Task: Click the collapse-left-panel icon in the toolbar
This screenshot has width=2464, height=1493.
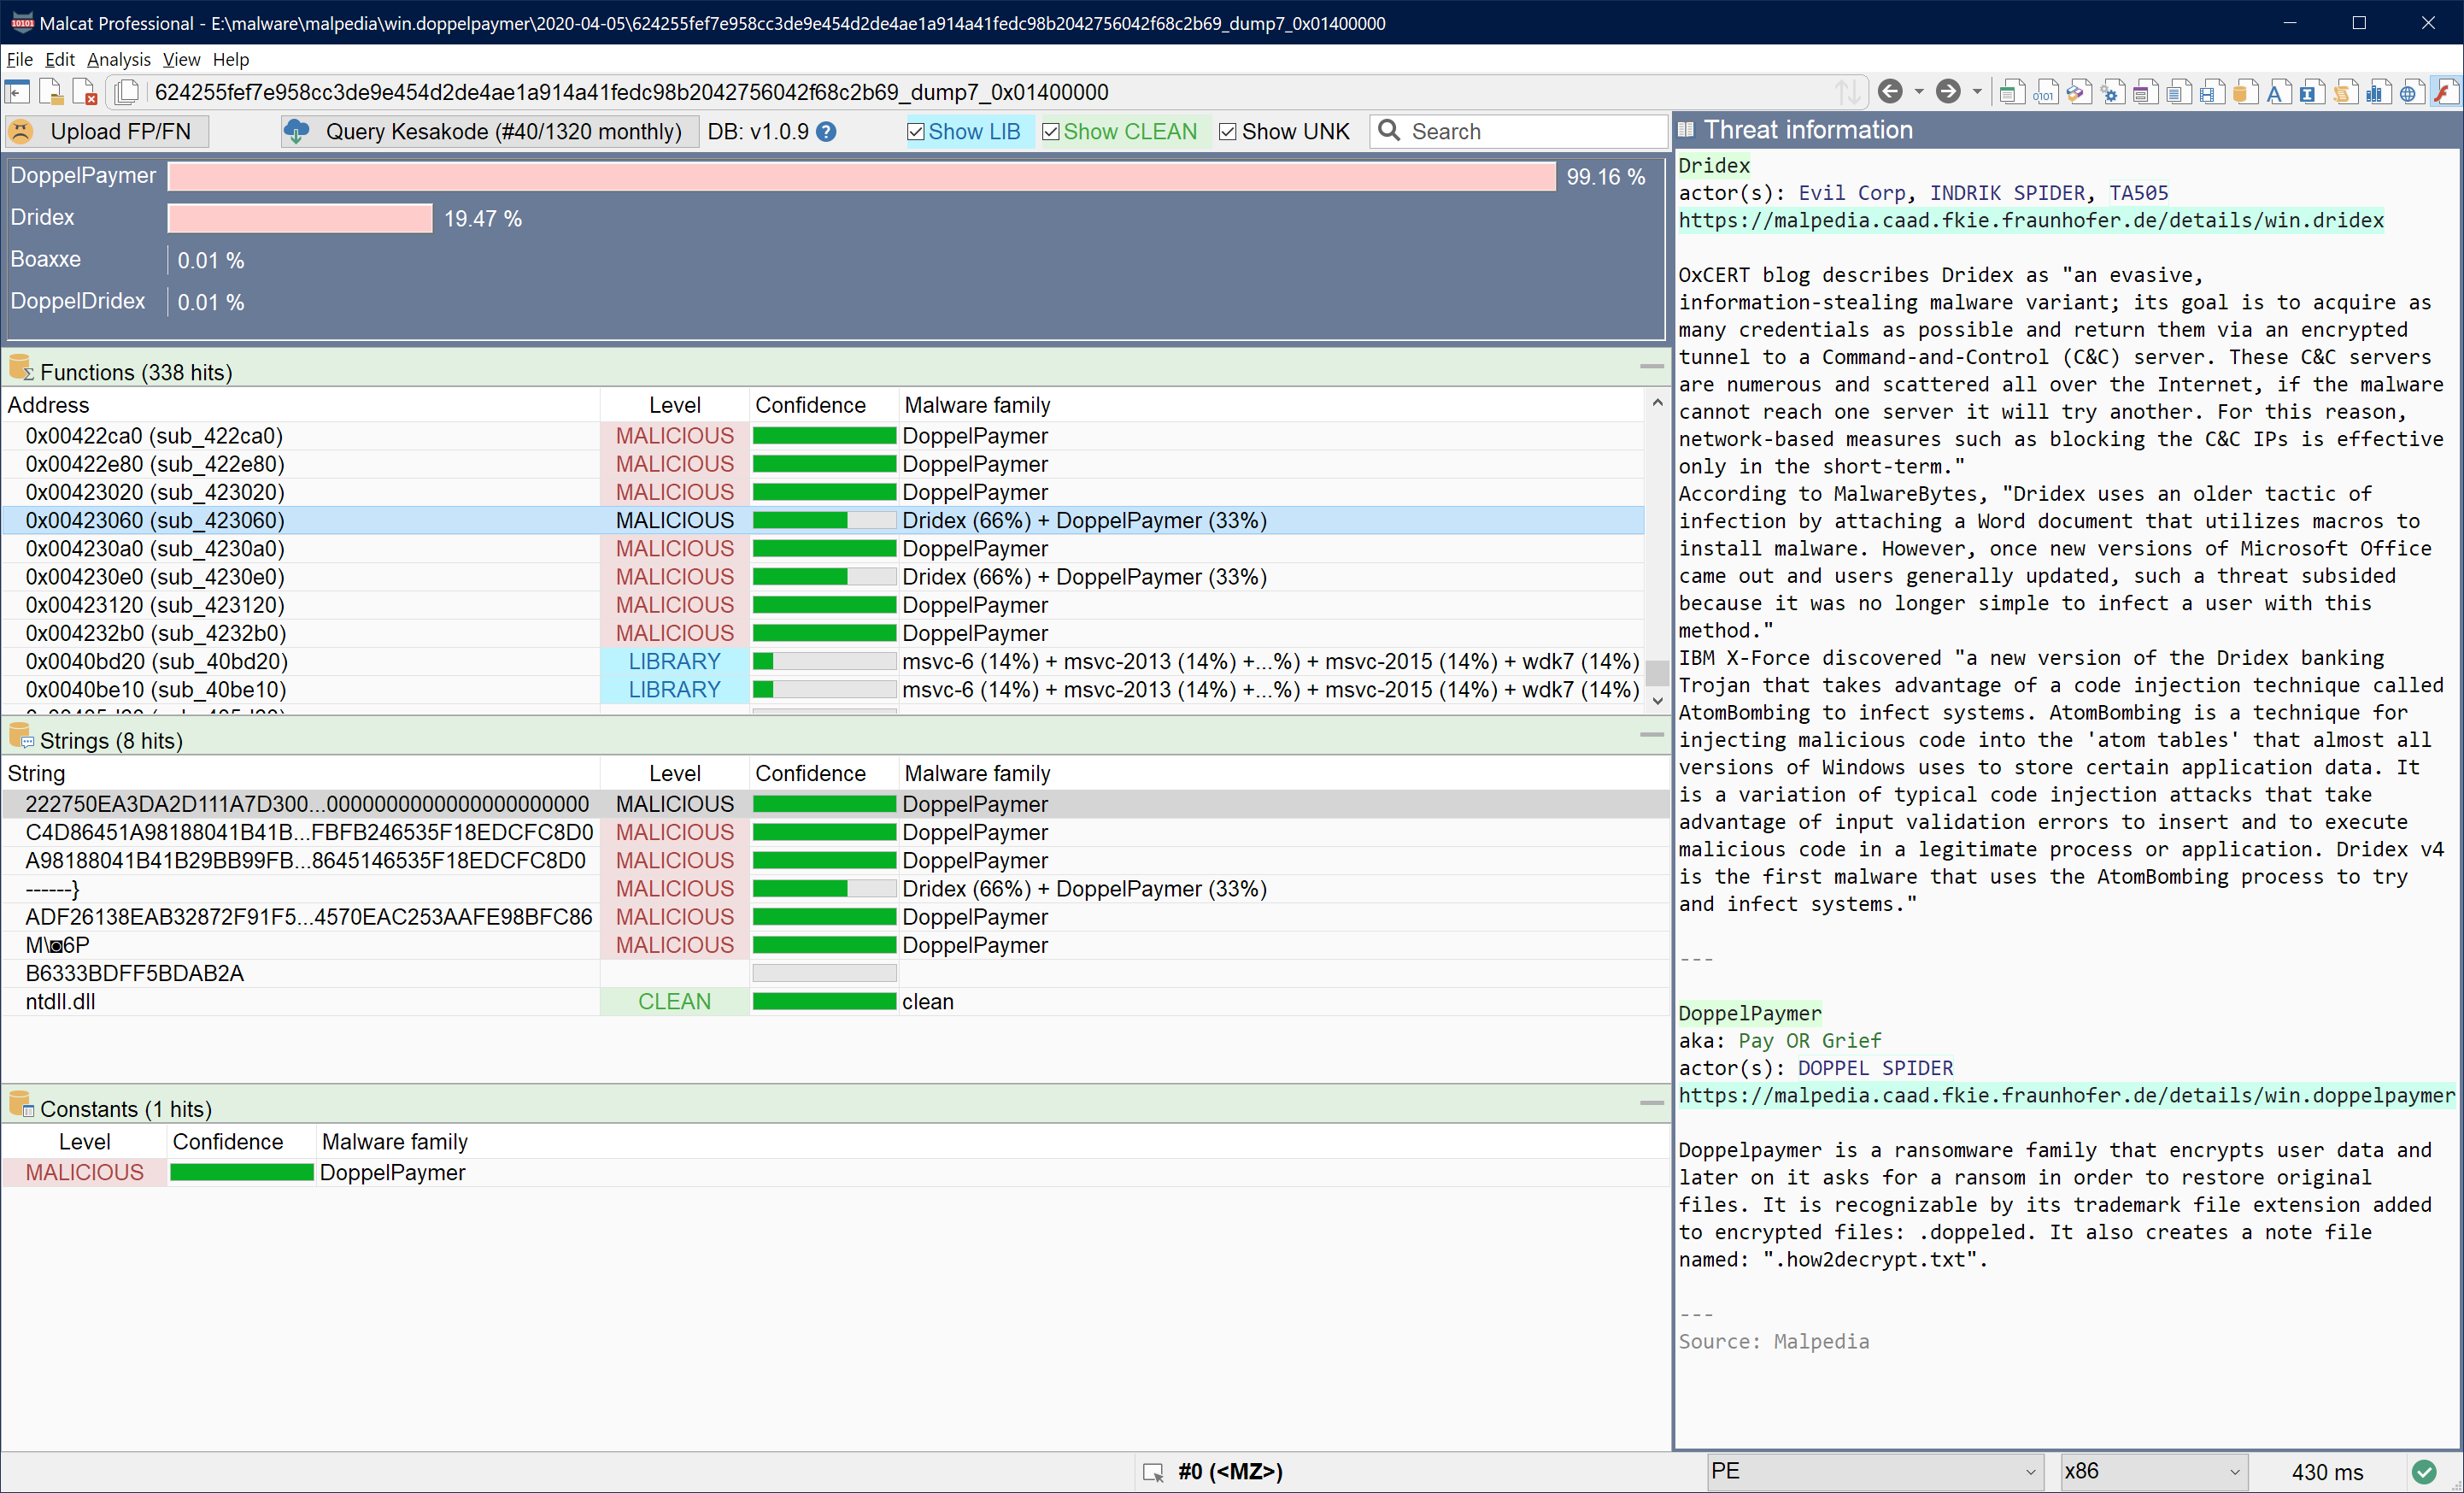Action: 17,92
